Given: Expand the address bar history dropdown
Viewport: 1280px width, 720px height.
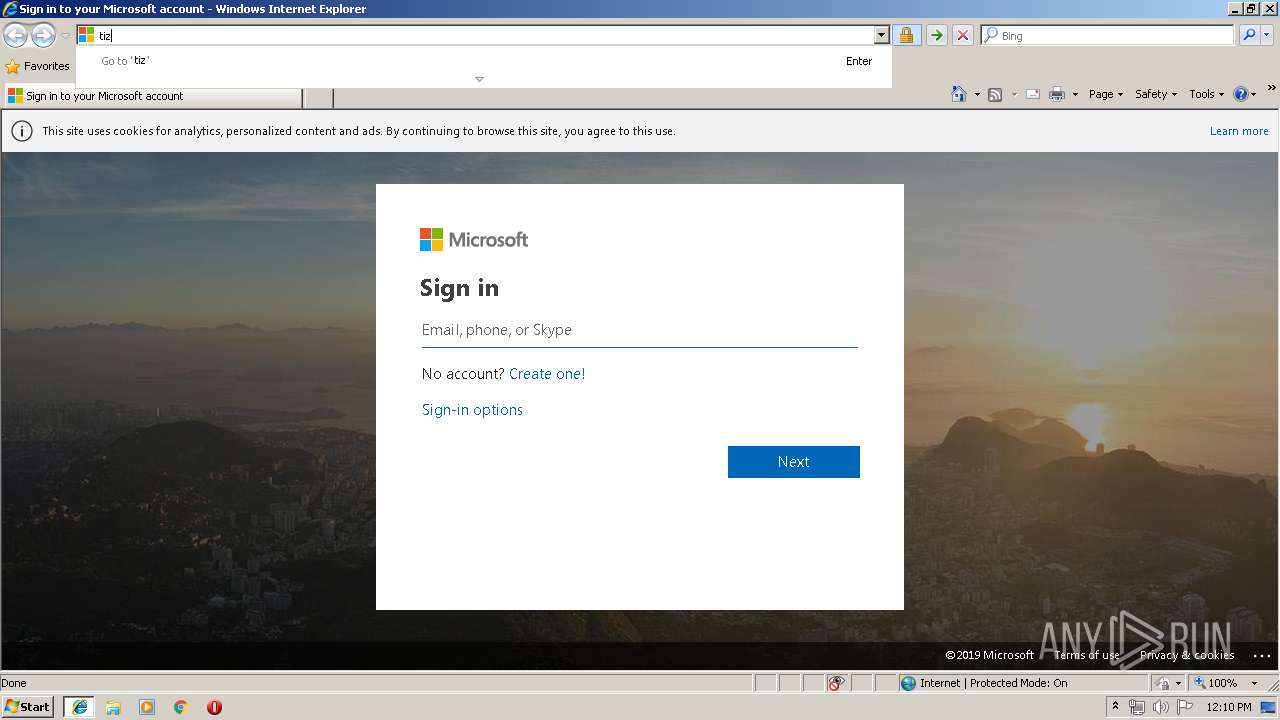Looking at the screenshot, I should pos(881,35).
